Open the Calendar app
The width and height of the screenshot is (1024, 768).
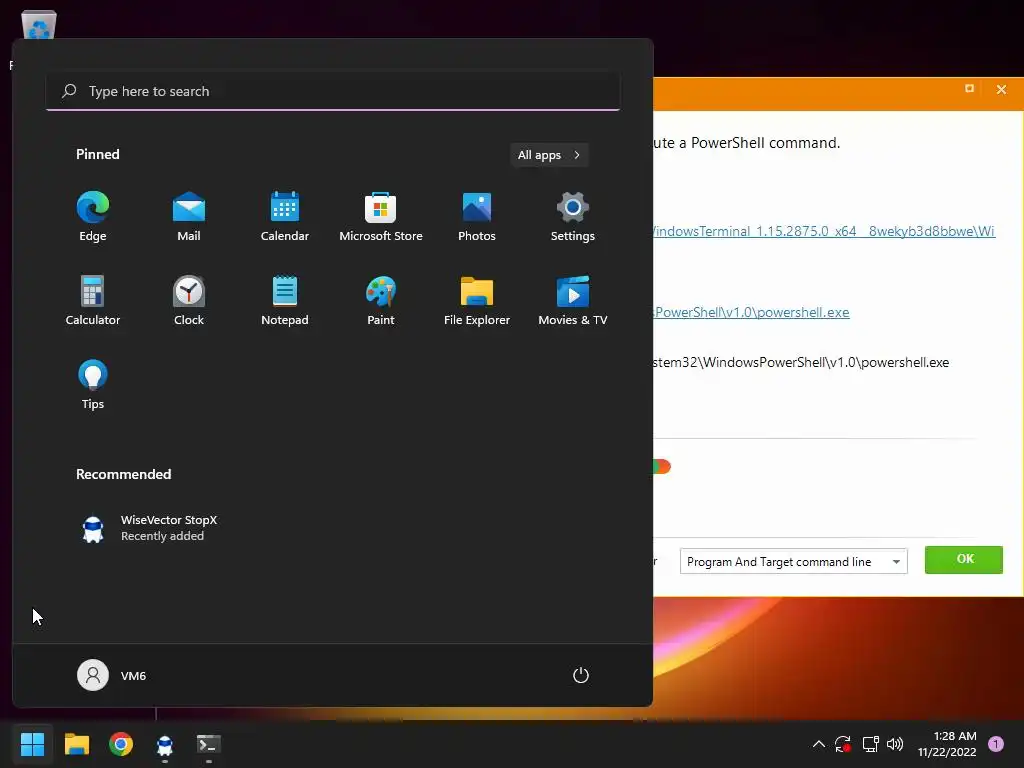[285, 217]
